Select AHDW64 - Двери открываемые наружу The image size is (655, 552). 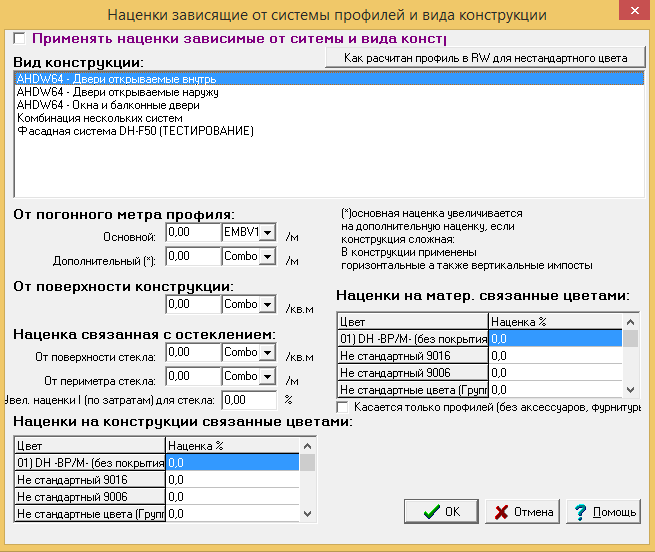[x=117, y=92]
